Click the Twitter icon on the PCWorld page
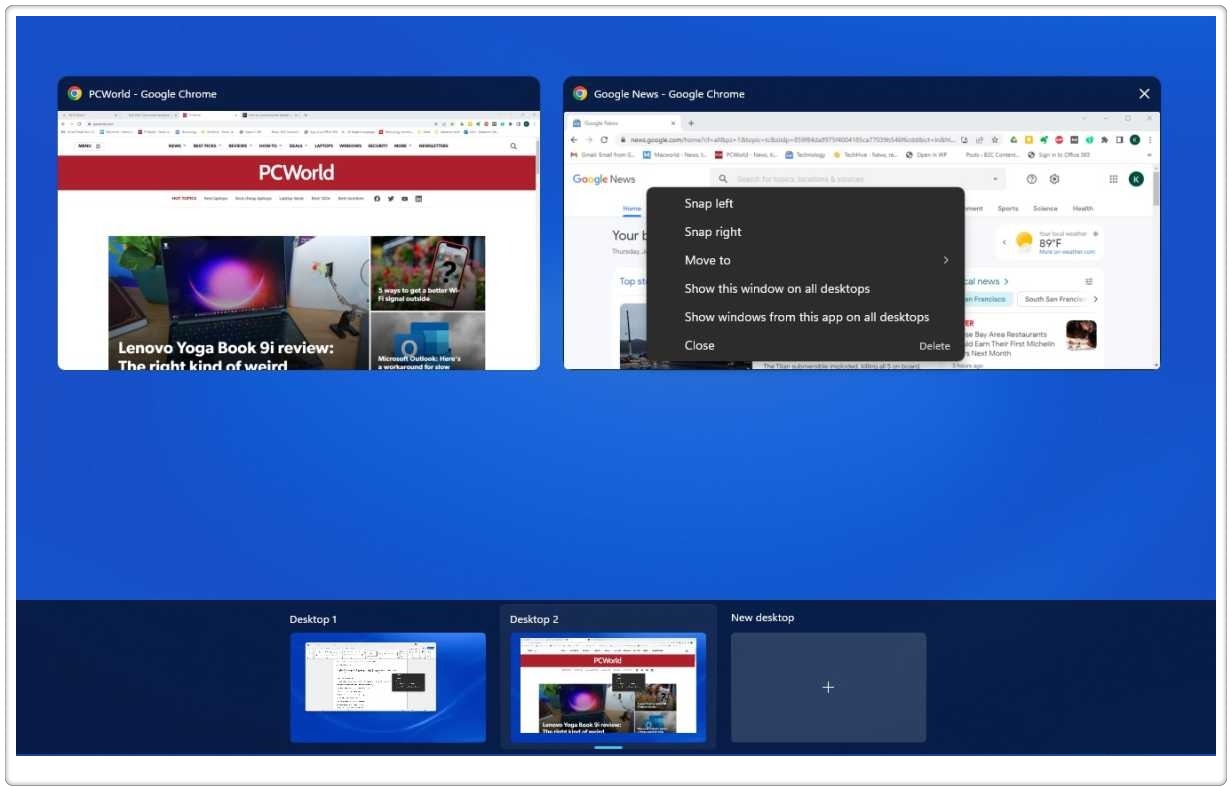 391,199
